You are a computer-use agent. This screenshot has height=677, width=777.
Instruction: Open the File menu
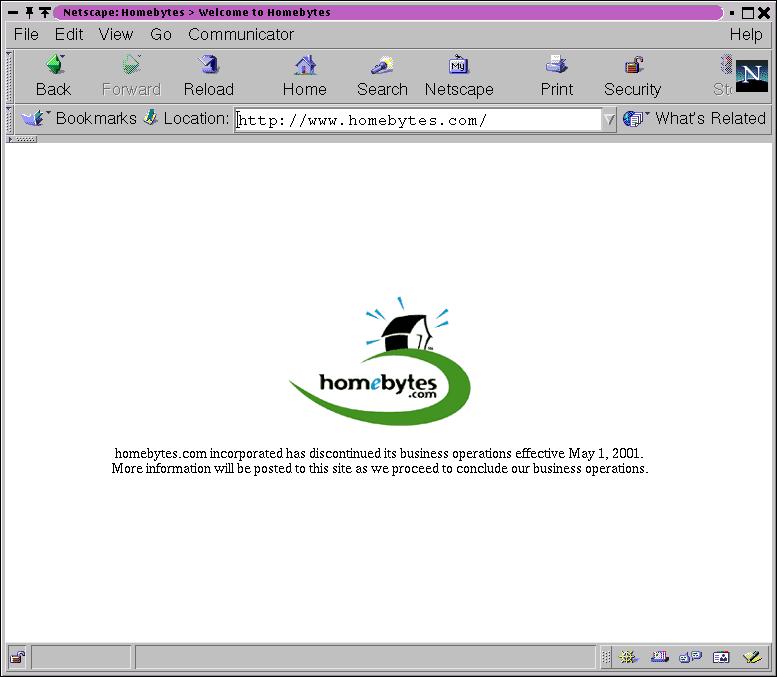click(26, 34)
